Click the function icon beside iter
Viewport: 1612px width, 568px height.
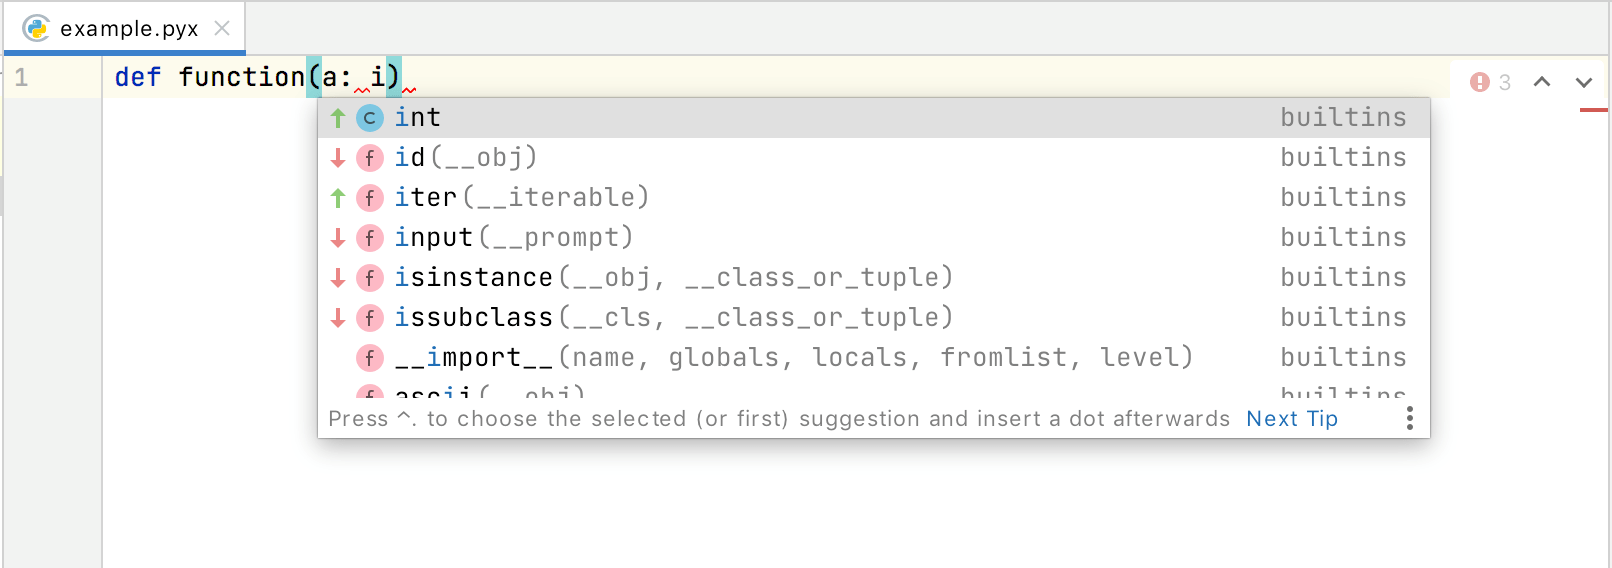(x=370, y=198)
